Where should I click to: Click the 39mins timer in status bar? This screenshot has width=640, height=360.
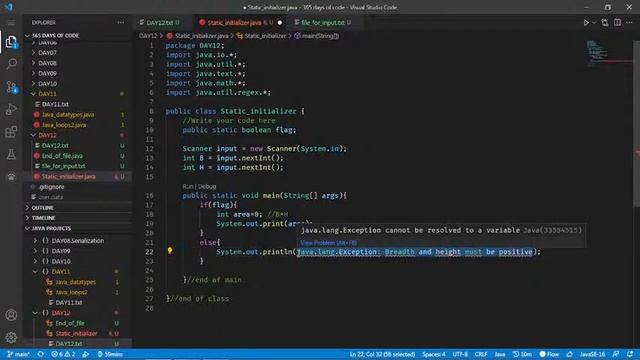[110, 354]
